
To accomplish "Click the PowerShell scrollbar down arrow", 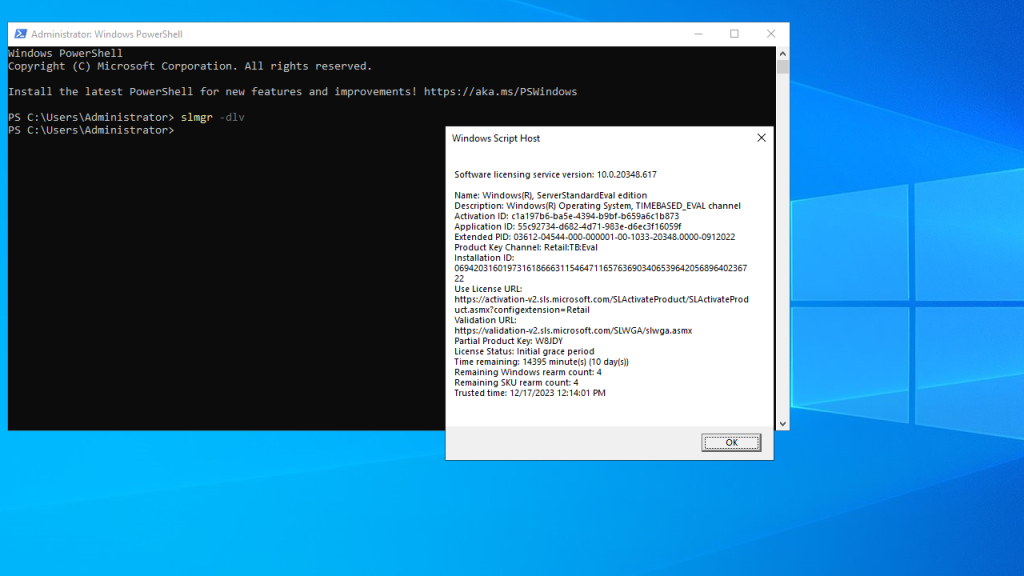I will point(782,423).
